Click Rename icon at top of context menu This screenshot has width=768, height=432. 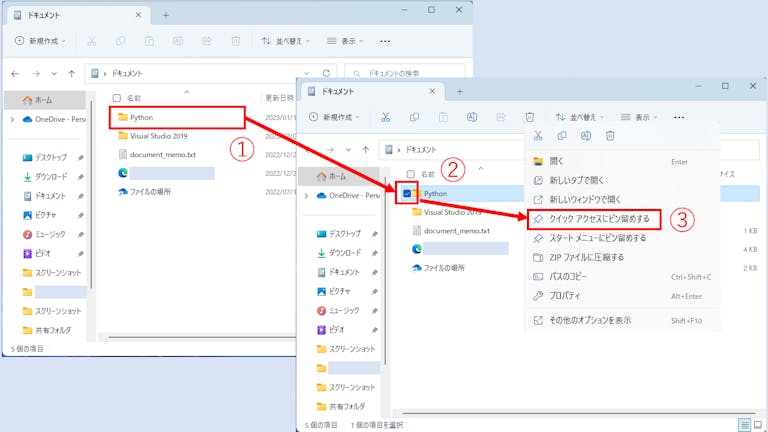[x=586, y=136]
